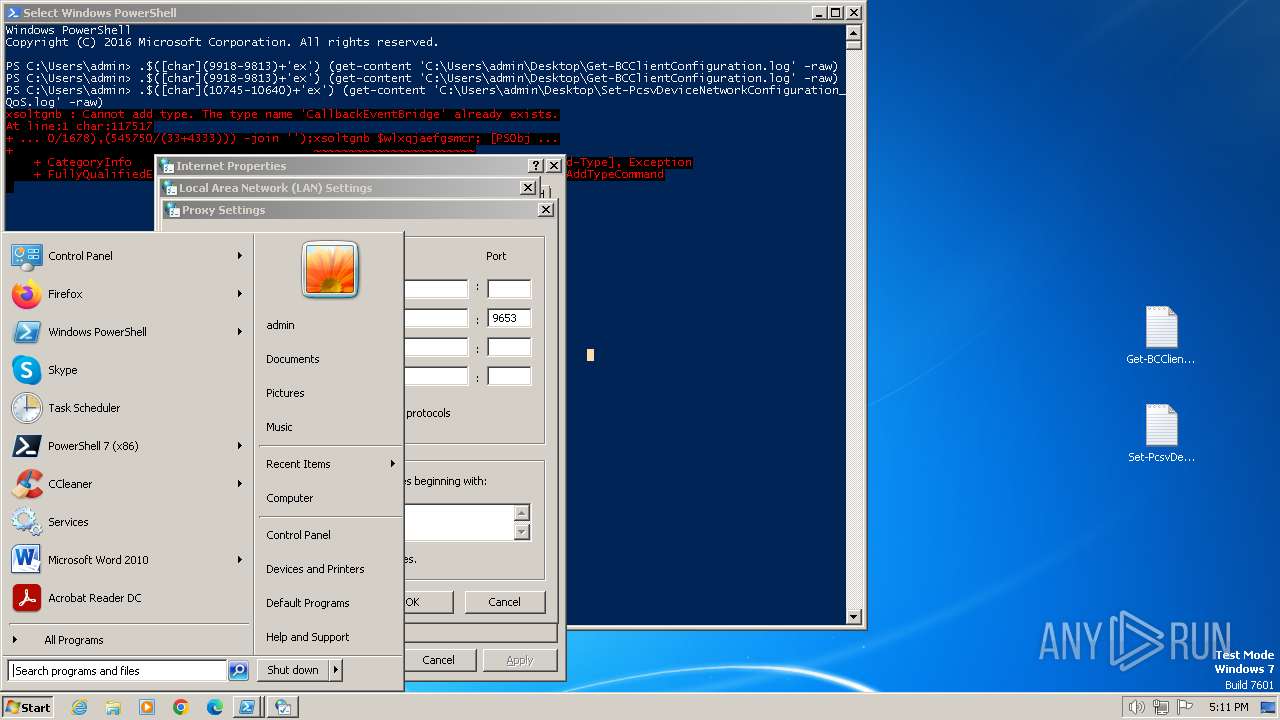Open Documents from Start menu
The height and width of the screenshot is (720, 1280).
(x=293, y=359)
